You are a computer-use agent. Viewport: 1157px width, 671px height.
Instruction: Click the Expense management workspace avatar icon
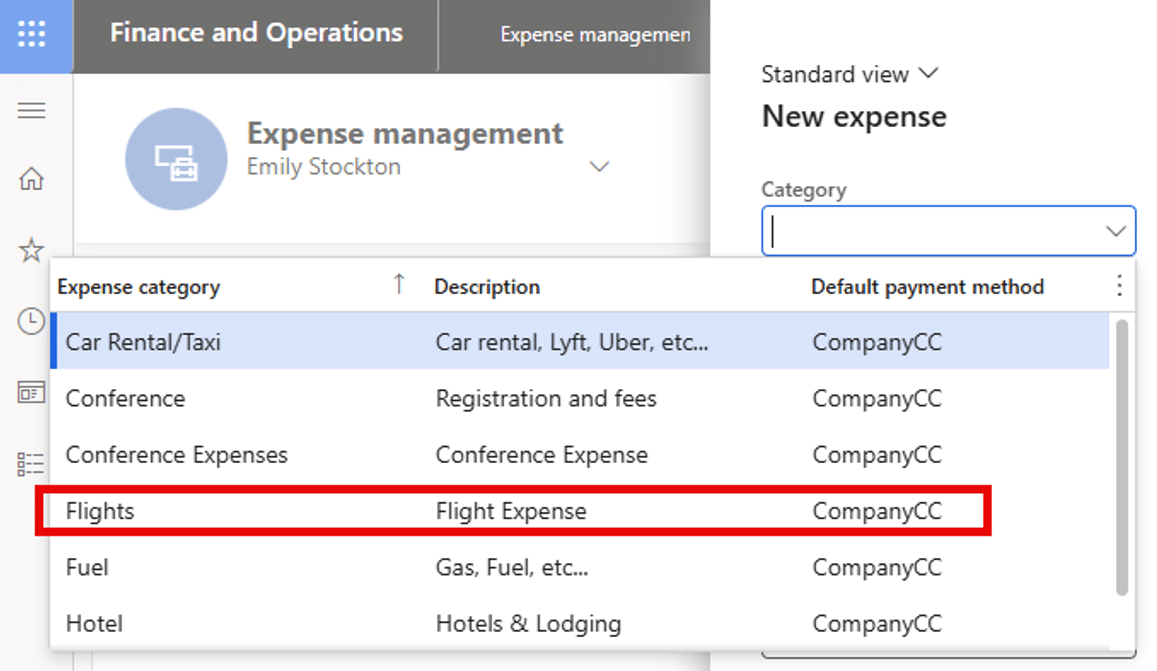pyautogui.click(x=176, y=159)
